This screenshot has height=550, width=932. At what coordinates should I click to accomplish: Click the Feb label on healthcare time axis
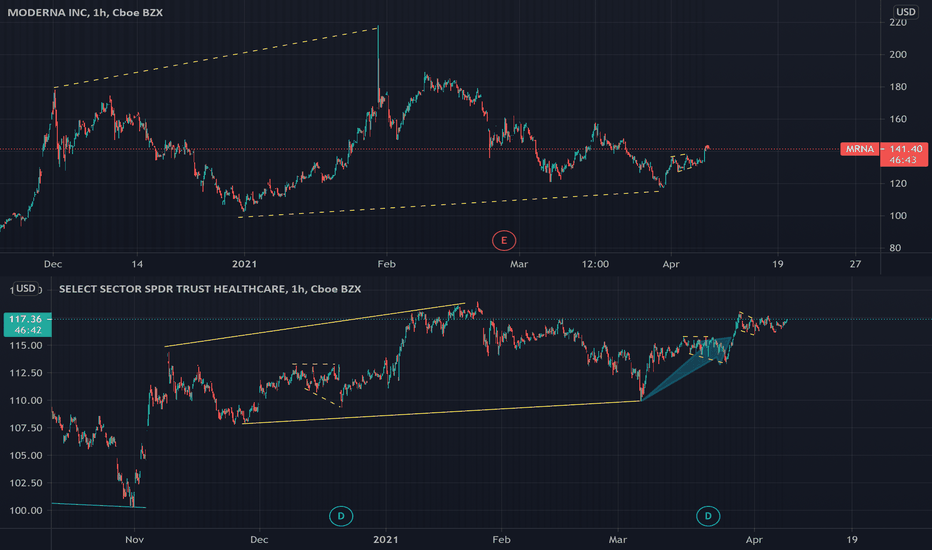501,540
